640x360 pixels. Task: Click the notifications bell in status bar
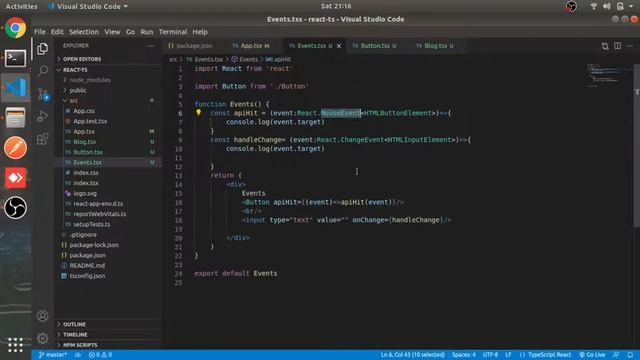pos(630,355)
